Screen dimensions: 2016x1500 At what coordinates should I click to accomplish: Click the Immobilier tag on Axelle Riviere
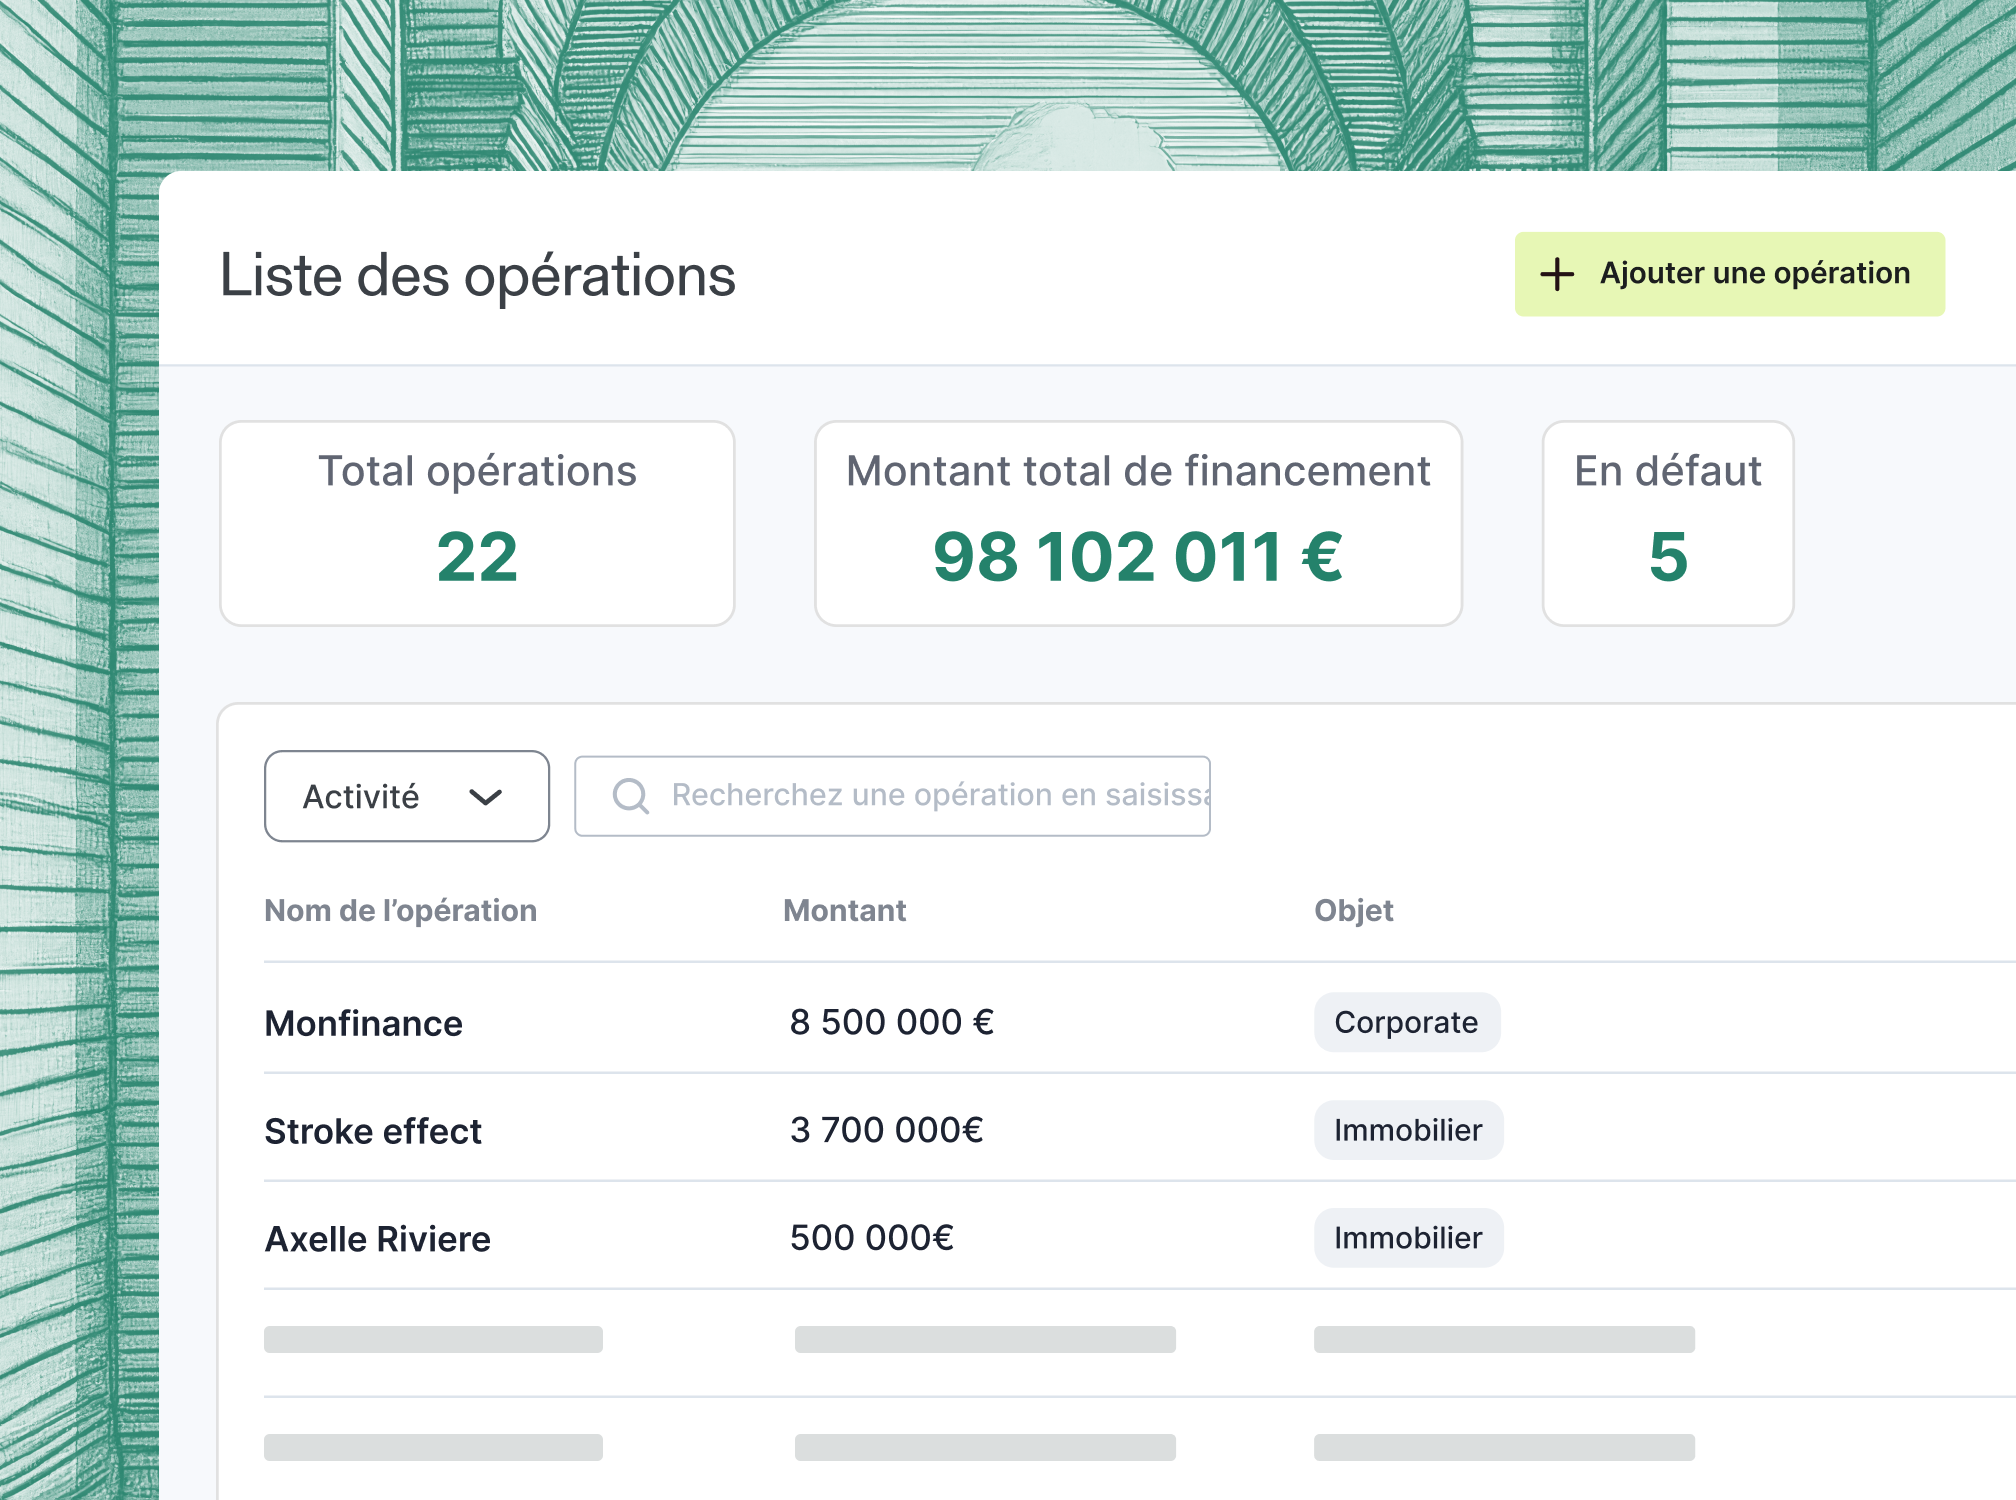pyautogui.click(x=1408, y=1238)
